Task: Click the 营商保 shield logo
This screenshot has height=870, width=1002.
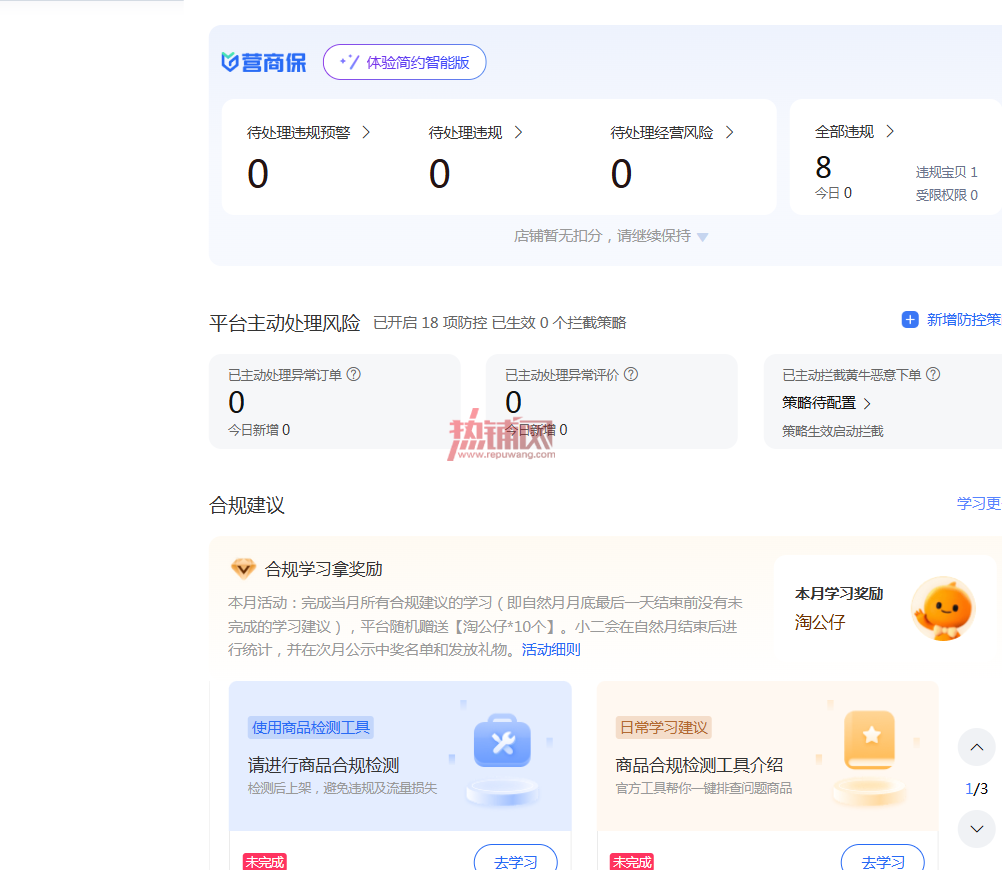Action: click(x=229, y=62)
